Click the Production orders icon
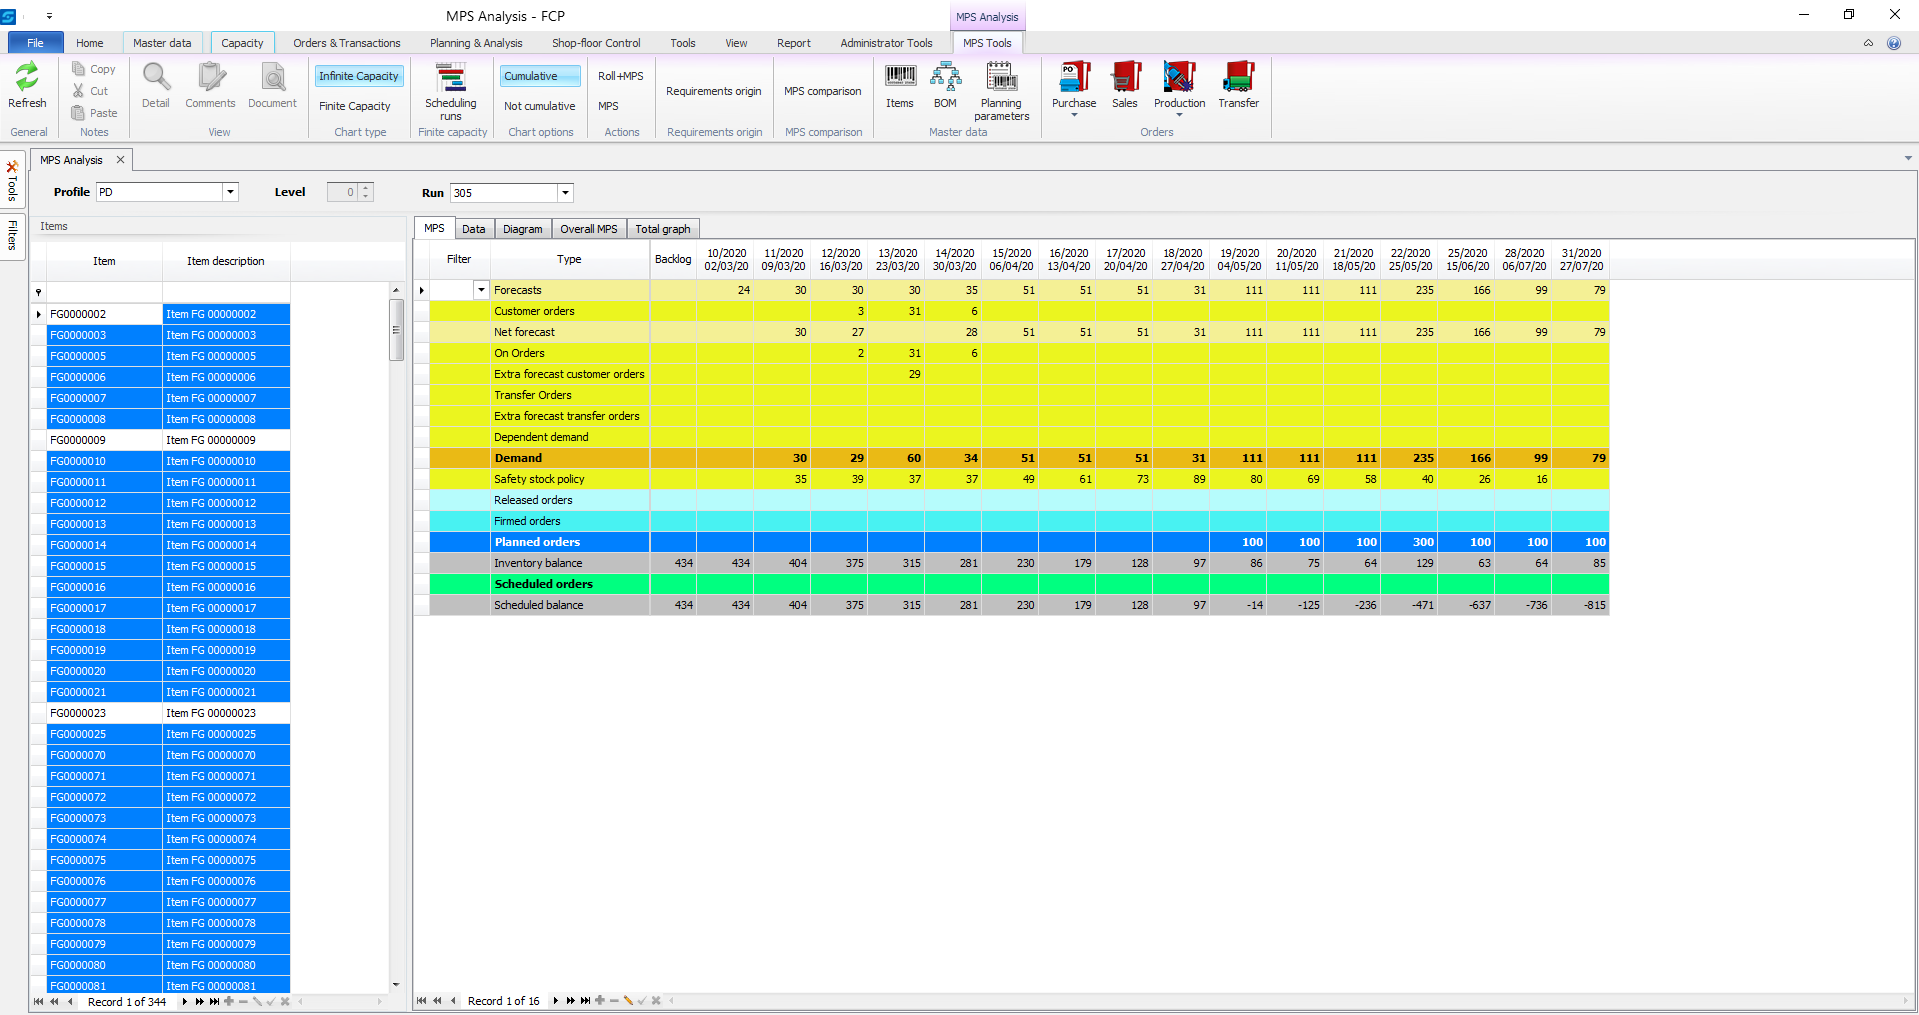This screenshot has width=1919, height=1015. coord(1179,77)
